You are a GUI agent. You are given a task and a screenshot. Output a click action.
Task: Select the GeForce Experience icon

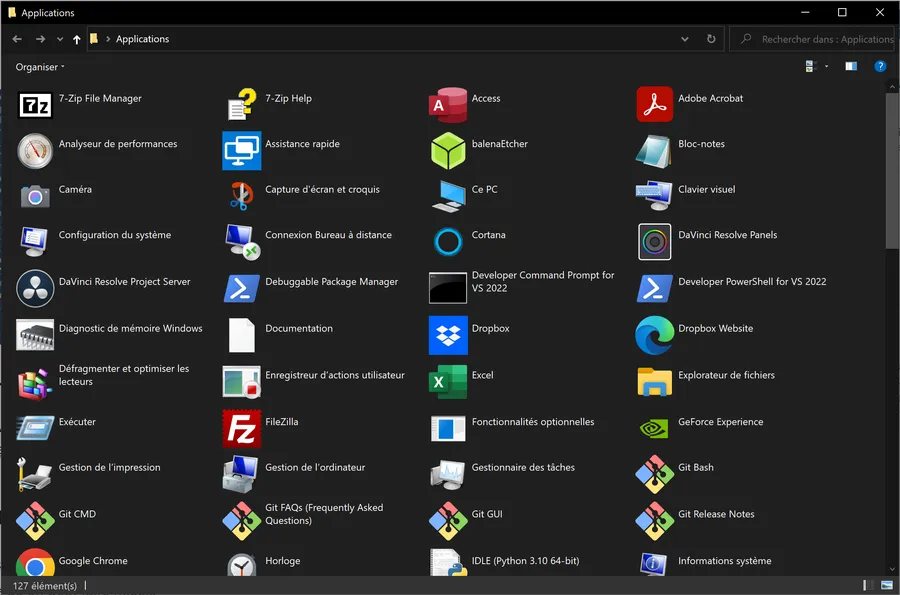(654, 429)
